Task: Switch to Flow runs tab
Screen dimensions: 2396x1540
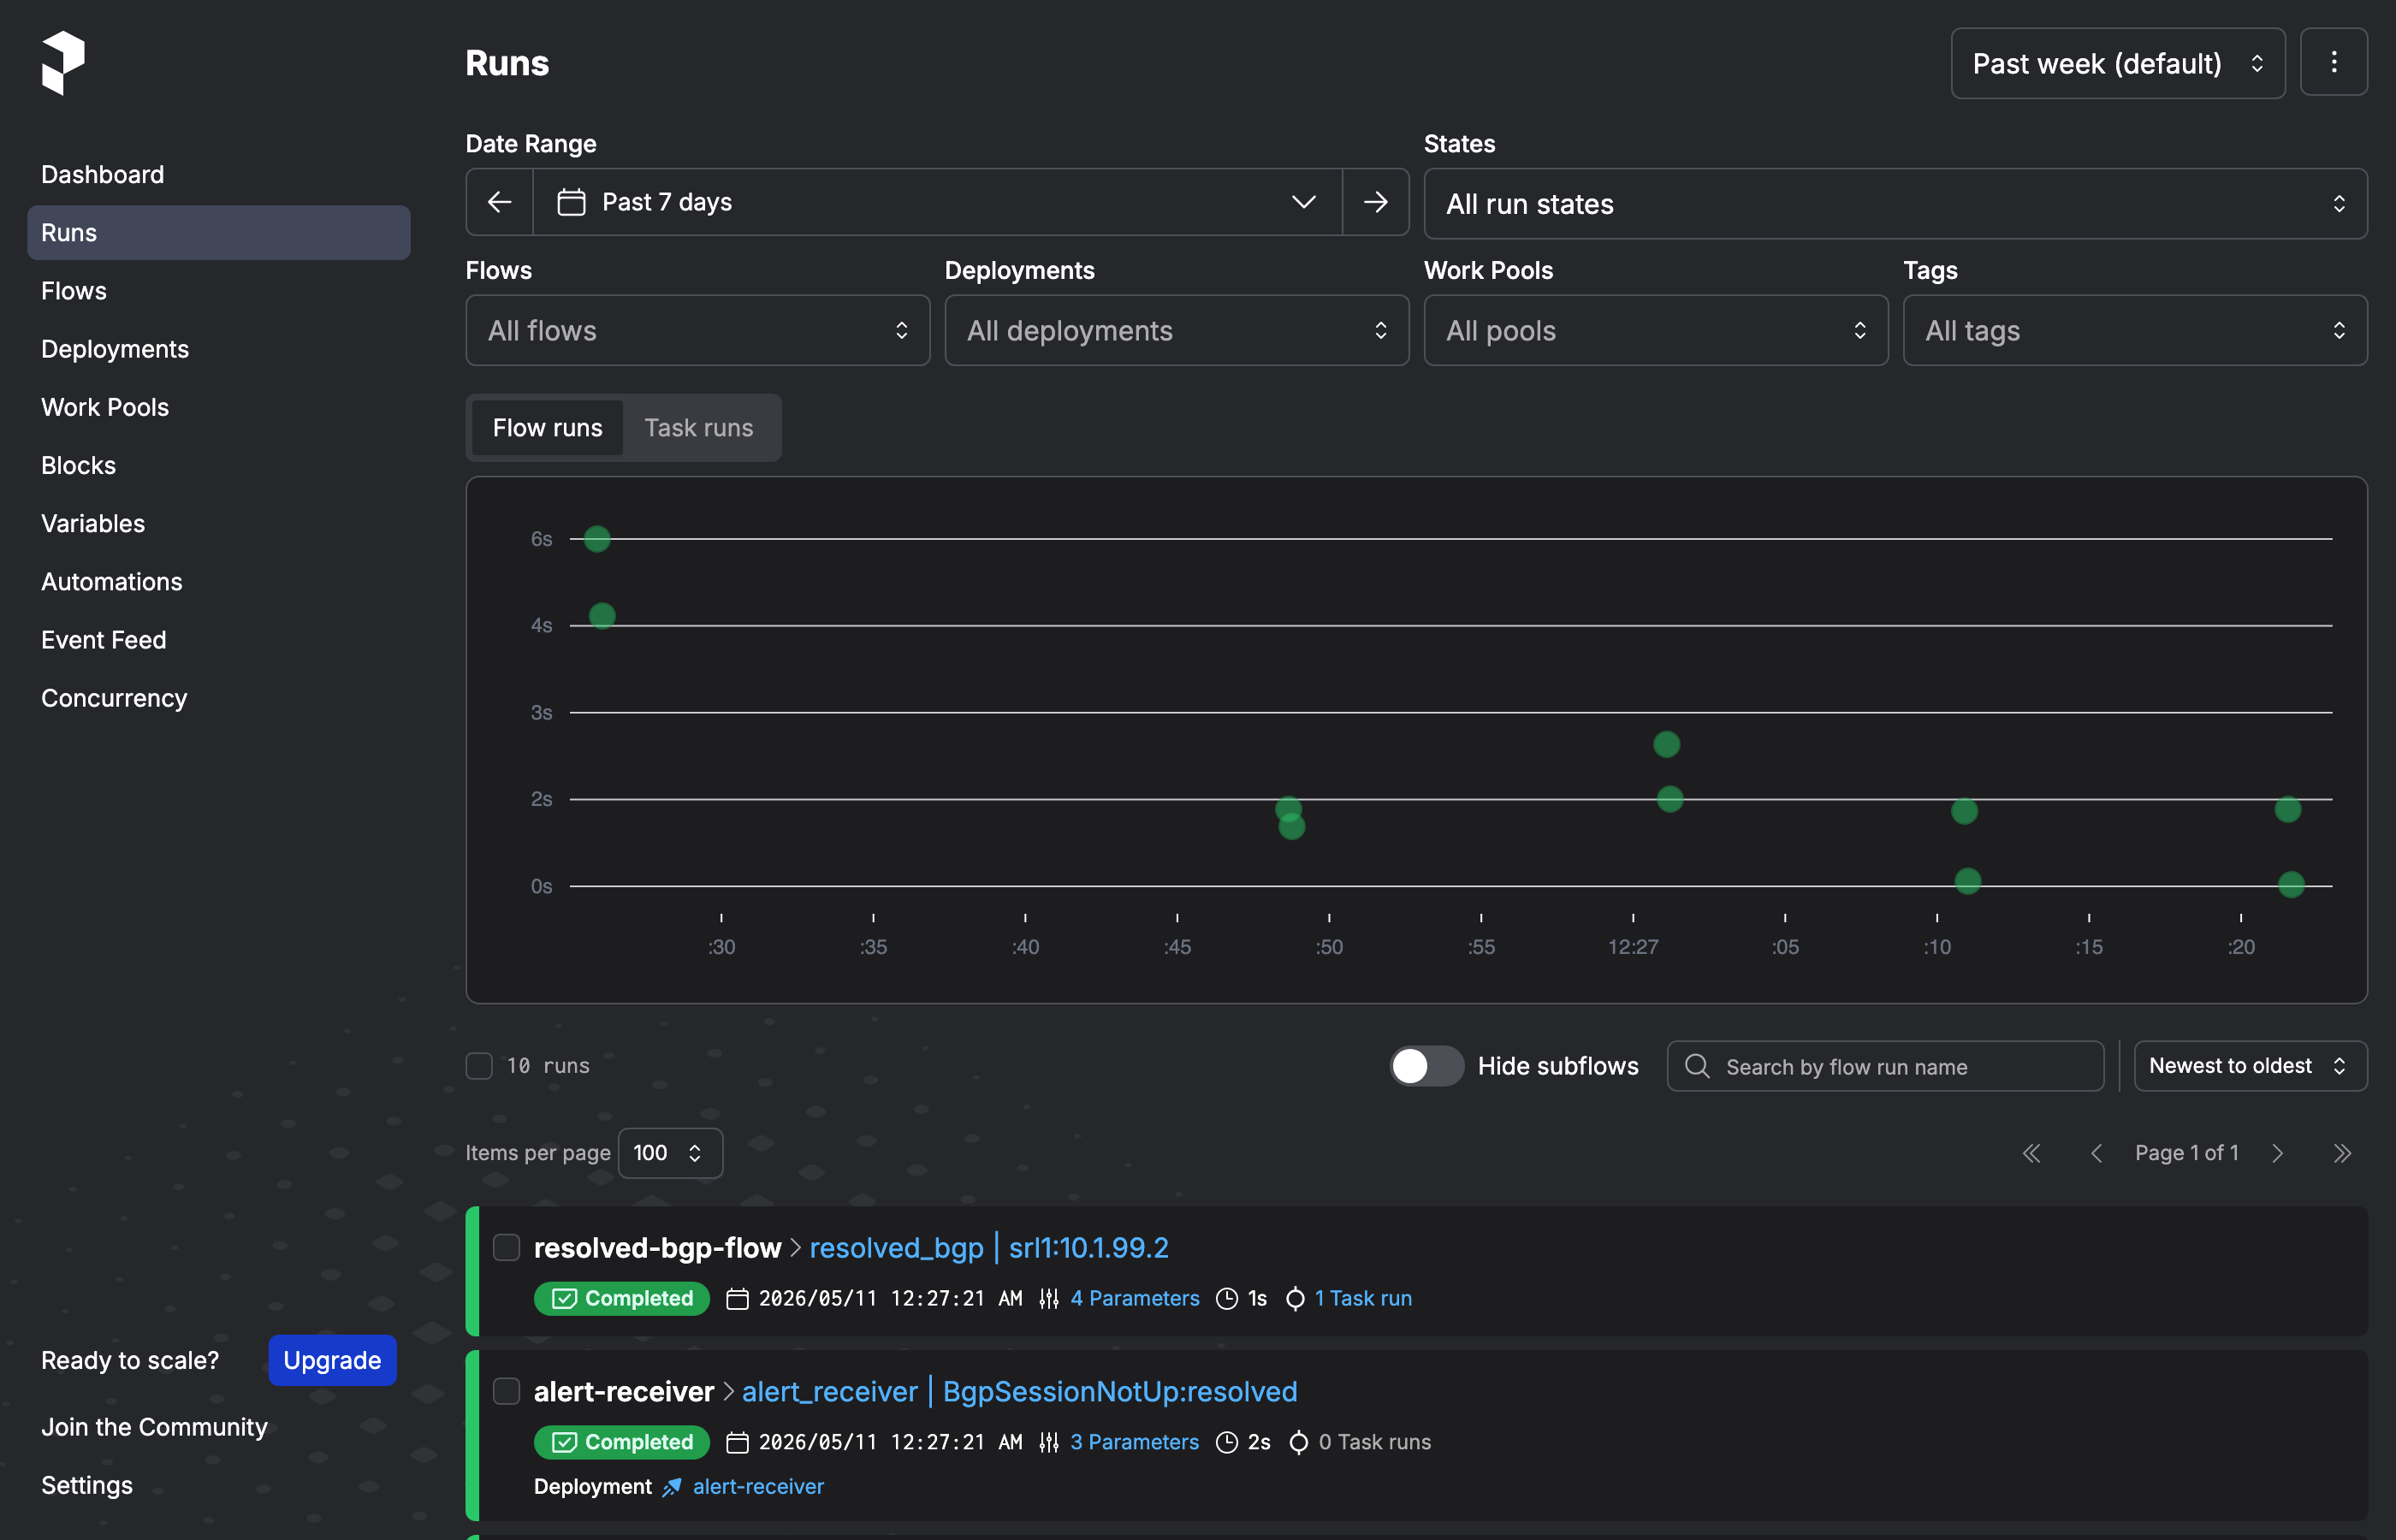Action: click(547, 428)
